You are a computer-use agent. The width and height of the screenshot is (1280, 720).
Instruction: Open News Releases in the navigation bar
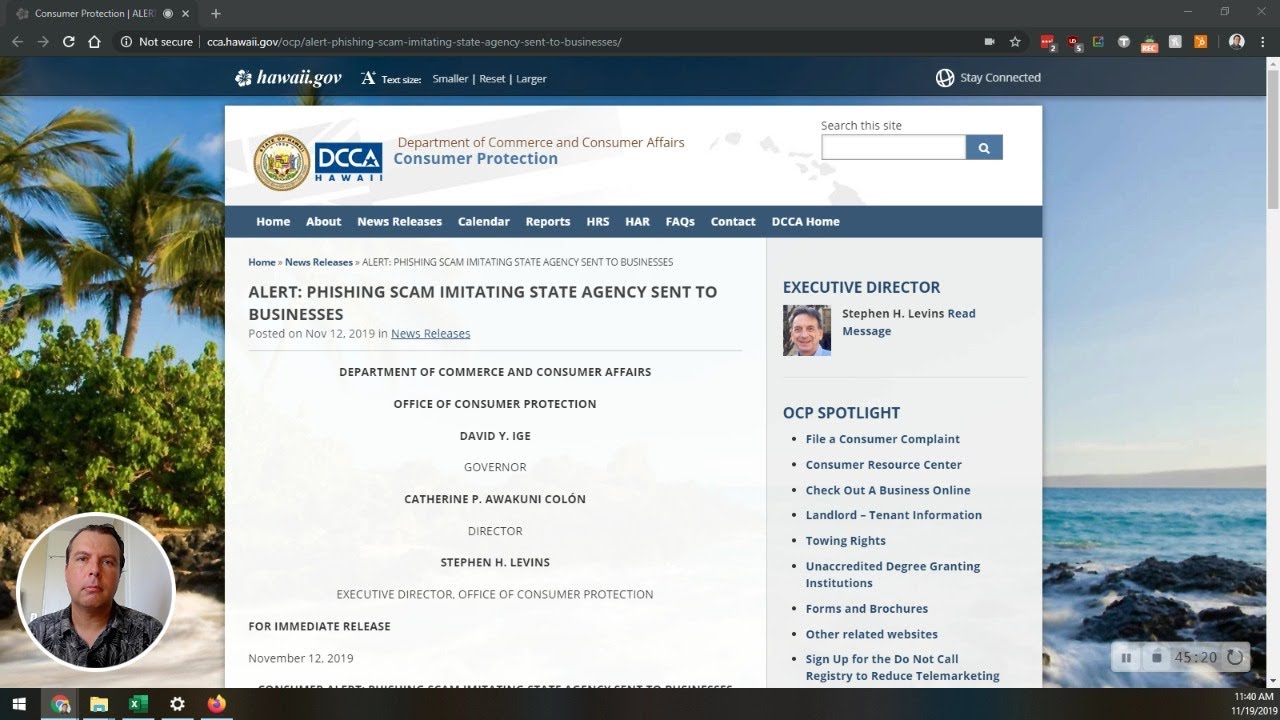click(x=399, y=222)
